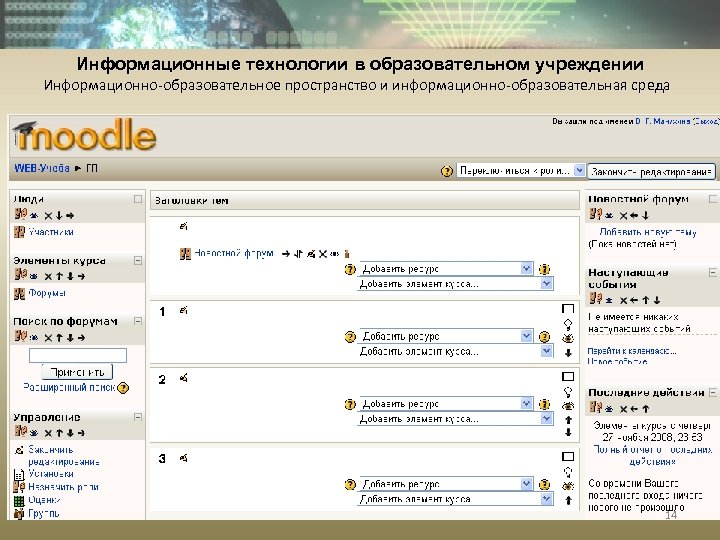Image resolution: width=720 pixels, height=540 pixels.
Task: Move Управление block right with arrow
Action: pyautogui.click(x=81, y=433)
